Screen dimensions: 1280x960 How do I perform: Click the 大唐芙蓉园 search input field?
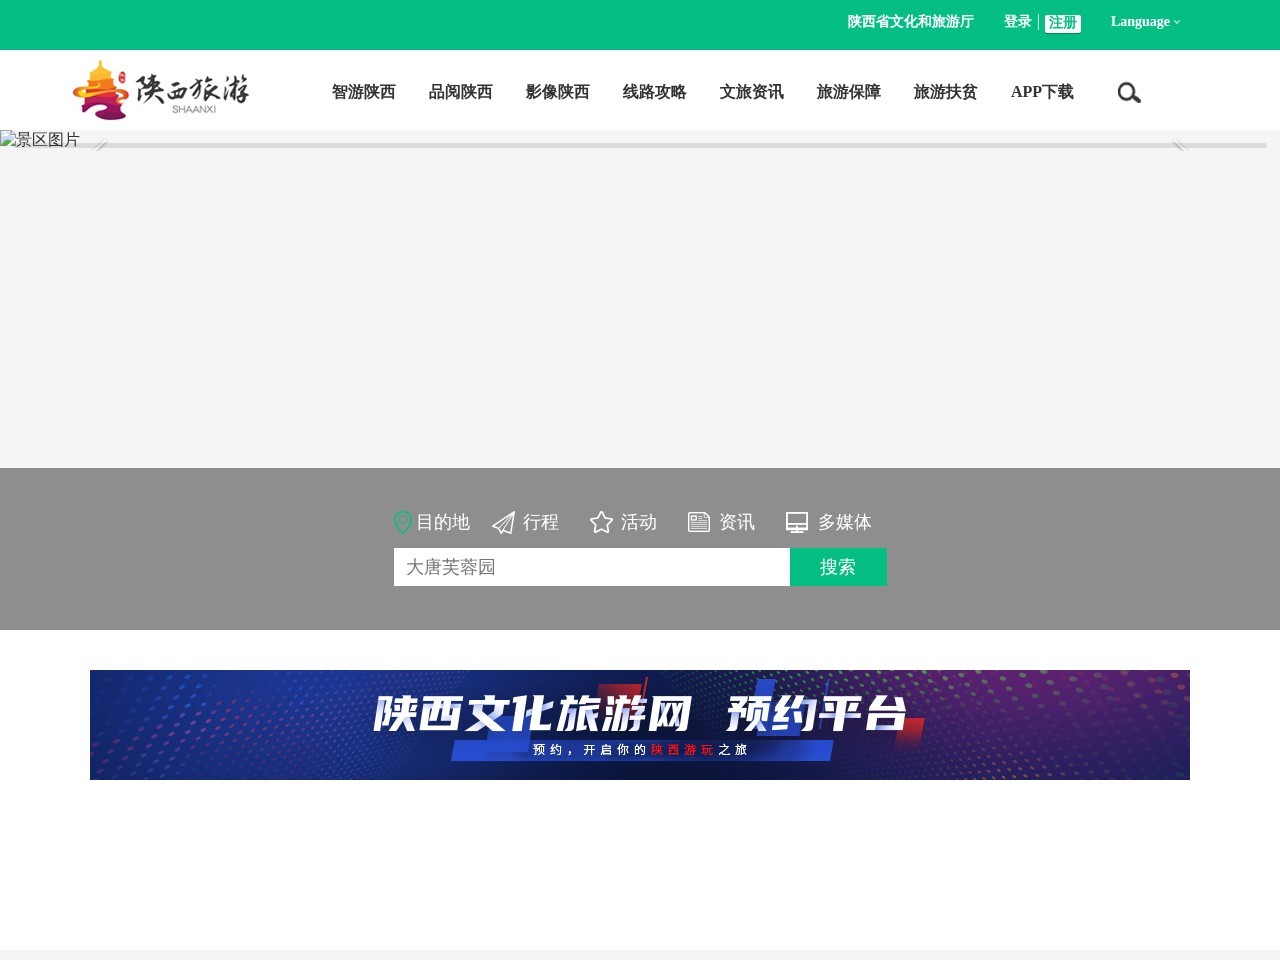(x=591, y=567)
